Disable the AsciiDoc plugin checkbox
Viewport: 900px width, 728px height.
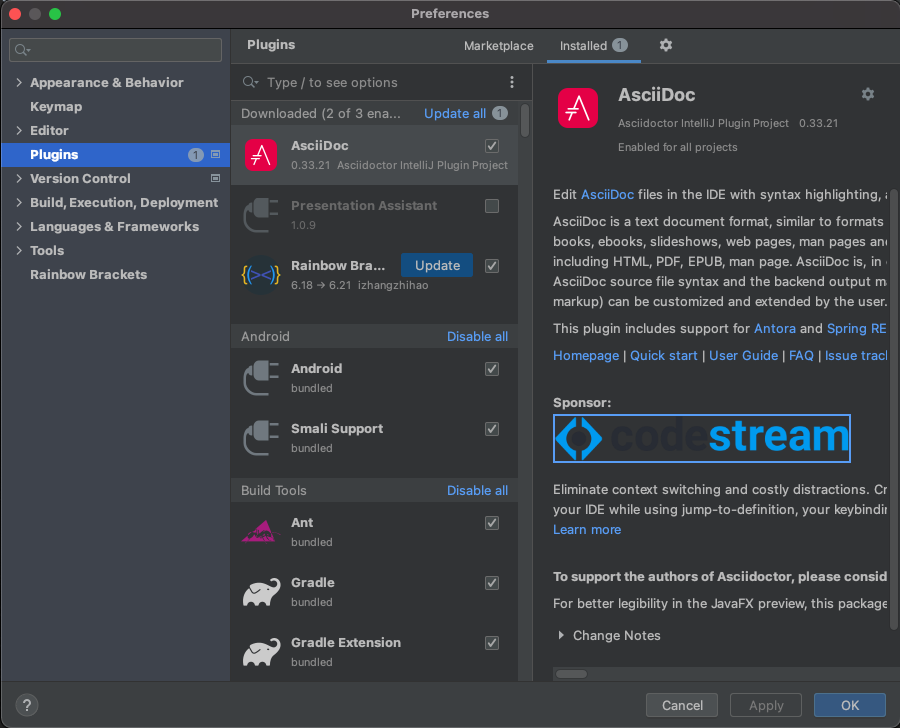click(492, 146)
